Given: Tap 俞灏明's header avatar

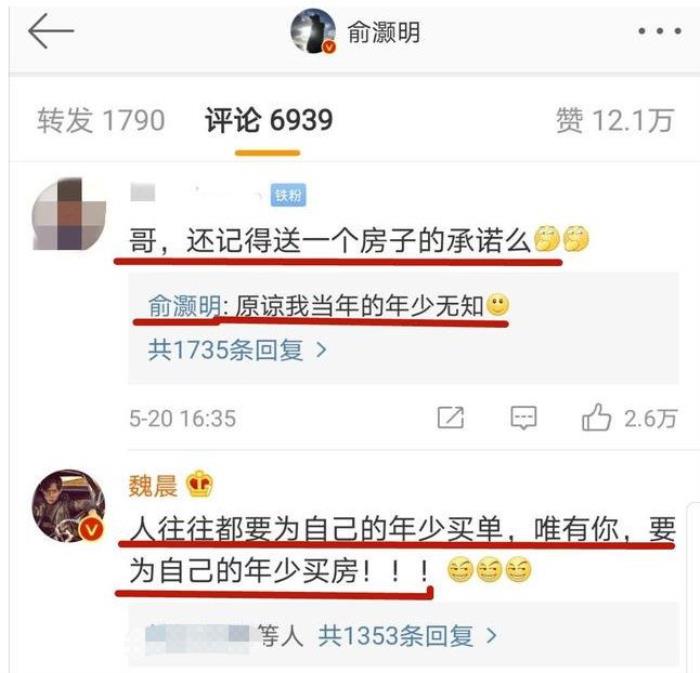Looking at the screenshot, I should 313,31.
